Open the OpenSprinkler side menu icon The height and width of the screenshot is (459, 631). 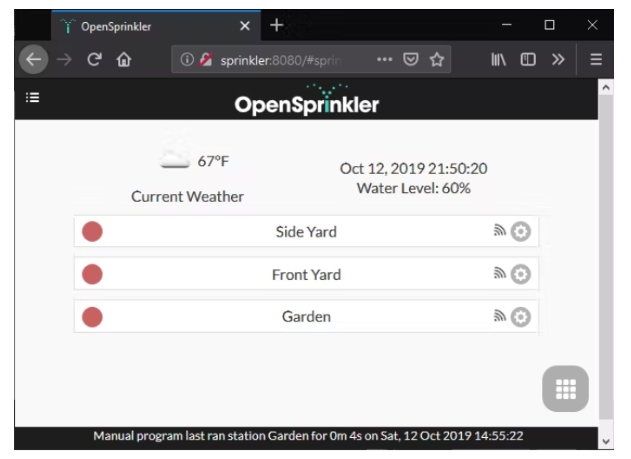[33, 97]
